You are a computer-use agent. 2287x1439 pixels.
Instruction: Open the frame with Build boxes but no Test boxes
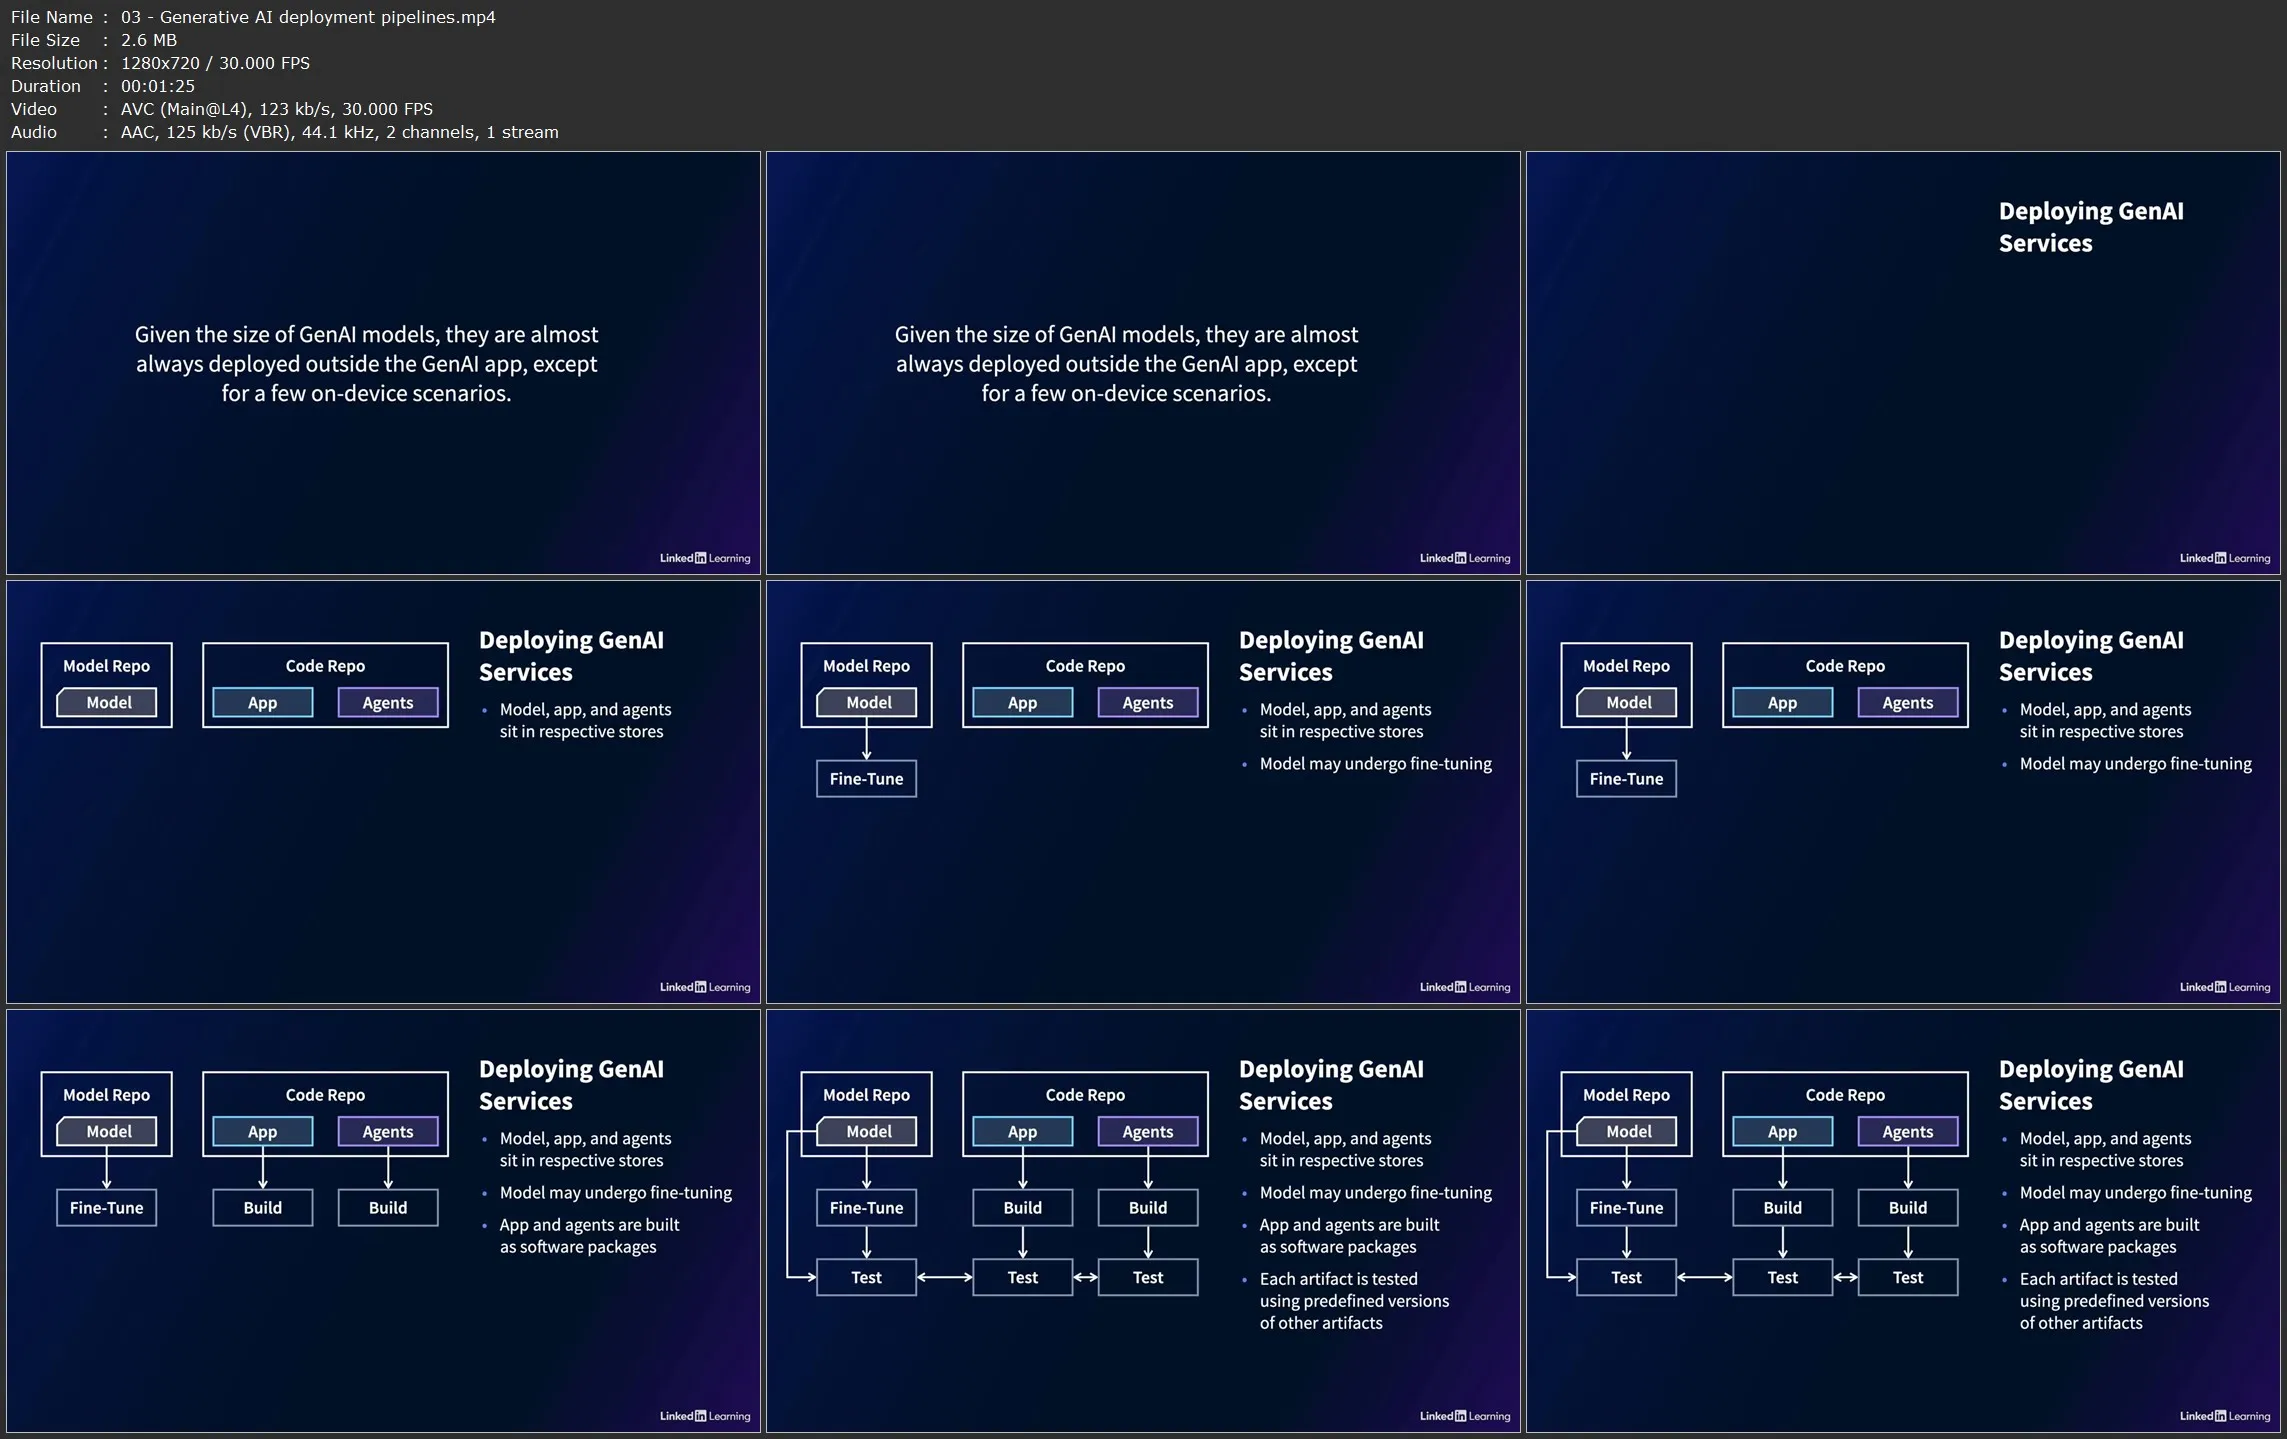[x=383, y=1221]
